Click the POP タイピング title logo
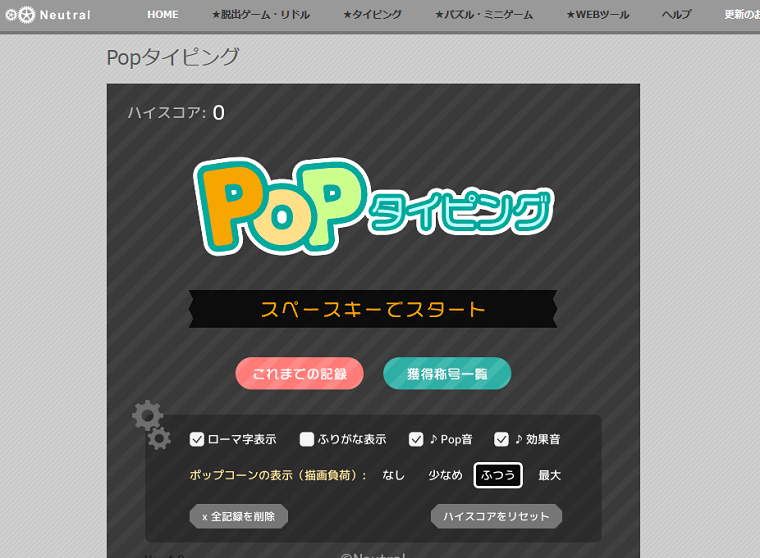 point(373,207)
